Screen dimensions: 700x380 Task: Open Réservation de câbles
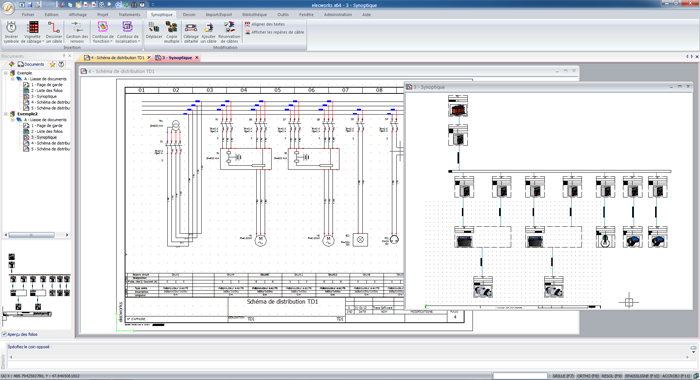pos(229,32)
